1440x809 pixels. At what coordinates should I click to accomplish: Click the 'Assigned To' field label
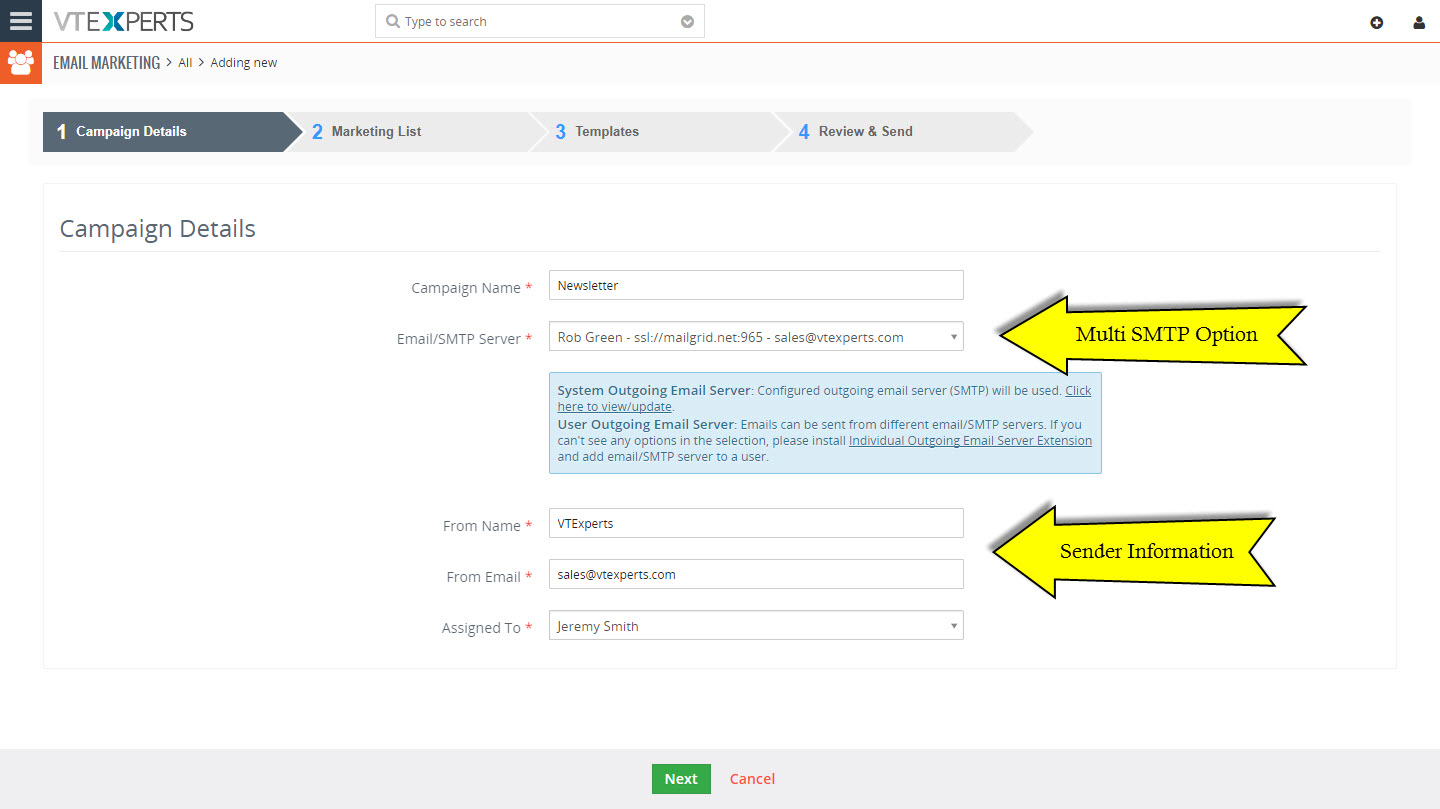tap(481, 628)
